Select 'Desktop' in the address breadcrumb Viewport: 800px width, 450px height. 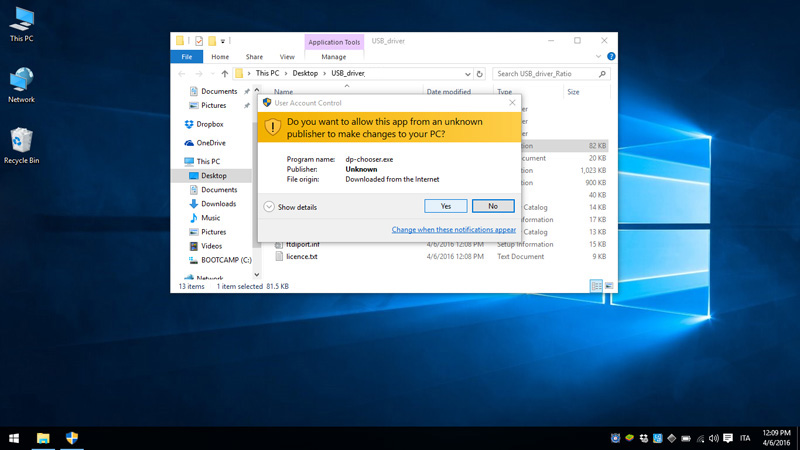tap(305, 73)
